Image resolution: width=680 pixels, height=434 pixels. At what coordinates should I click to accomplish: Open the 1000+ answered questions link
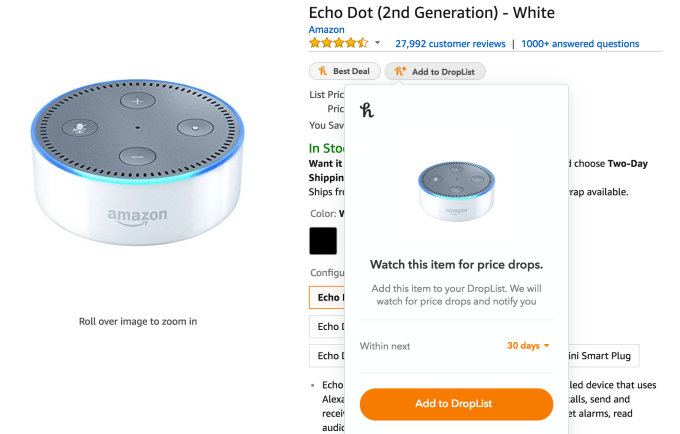[x=580, y=44]
